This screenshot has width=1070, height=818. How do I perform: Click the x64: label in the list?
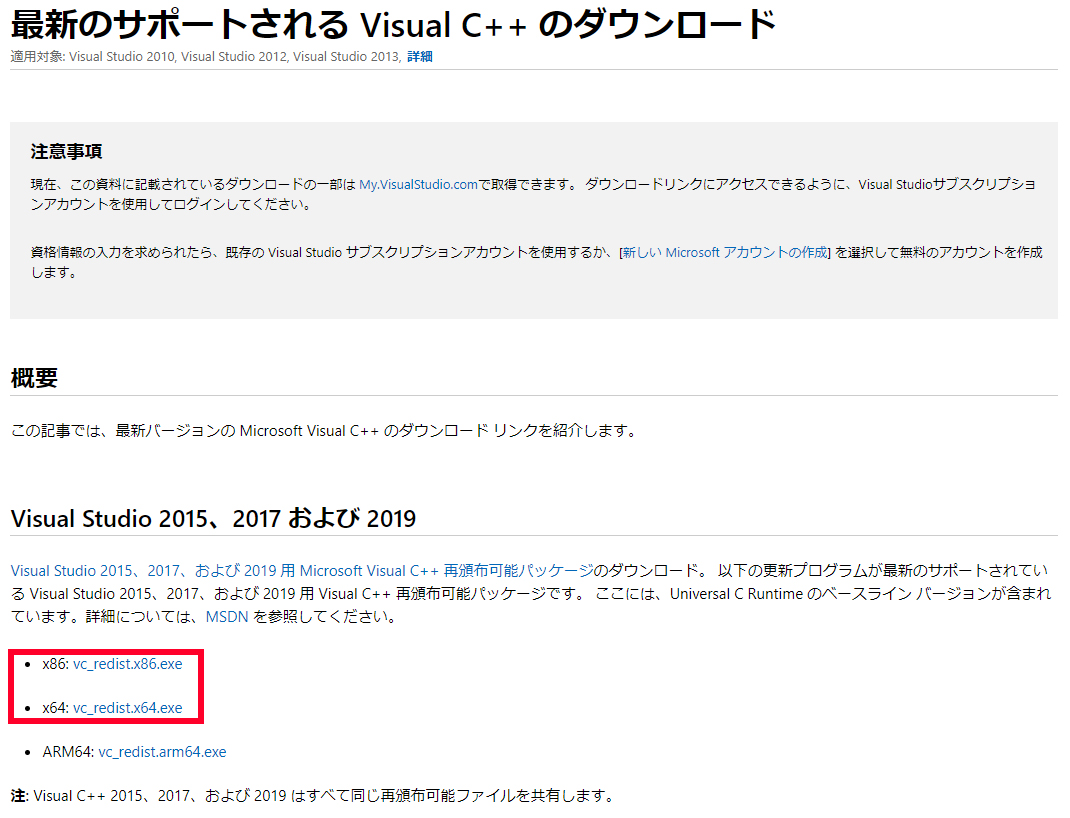55,707
